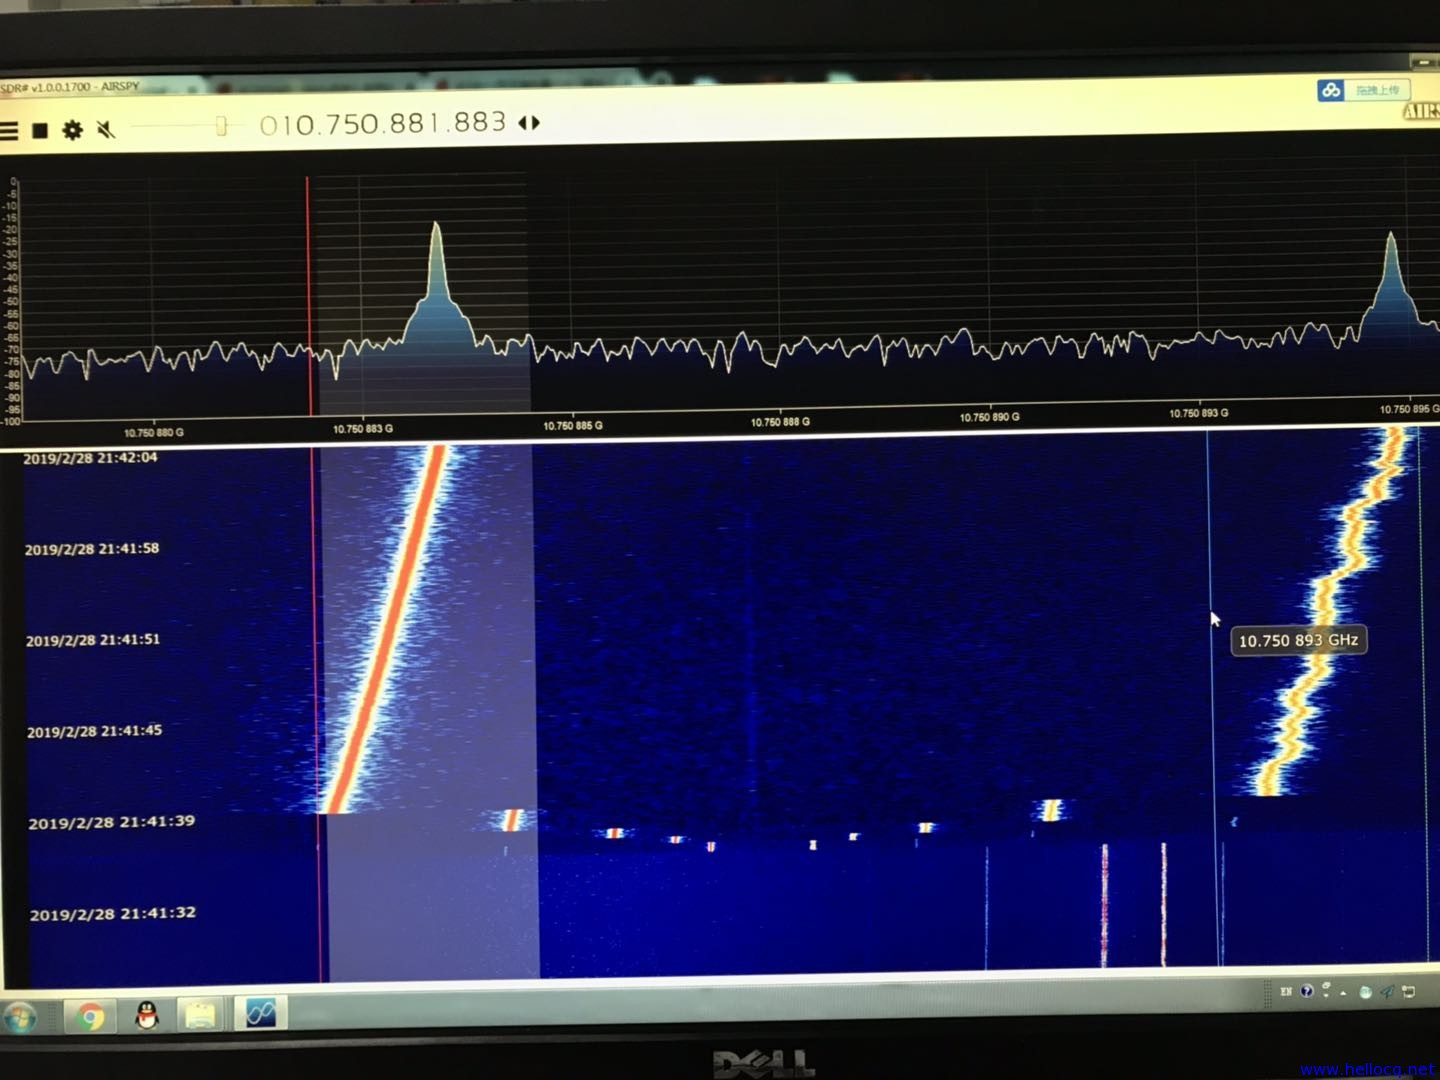Show hidden tray icons with up arrow

pos(1343,992)
